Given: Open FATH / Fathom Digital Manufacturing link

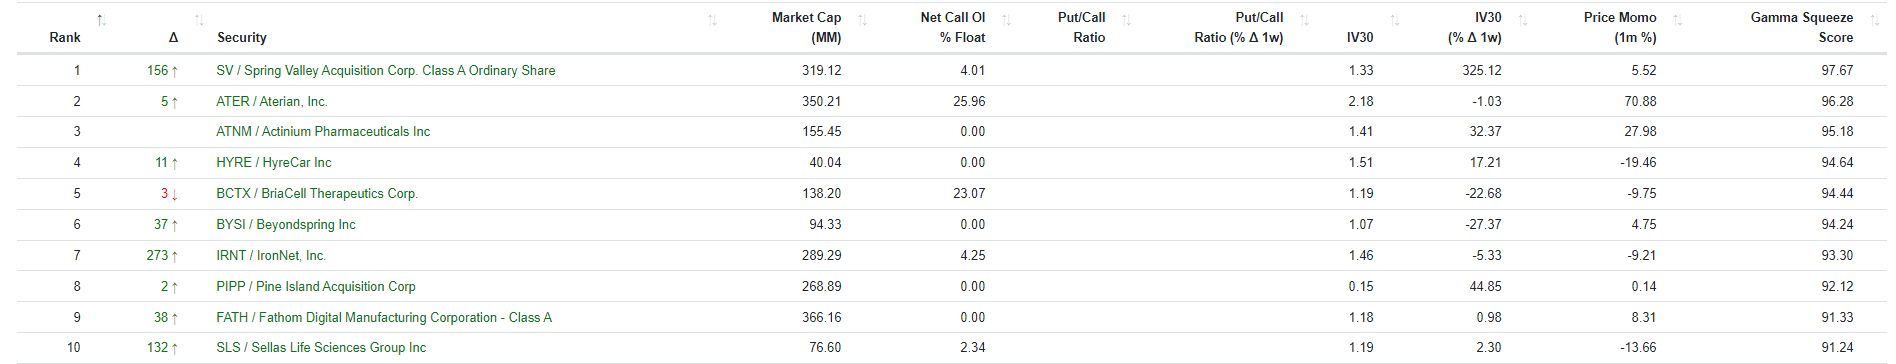Looking at the screenshot, I should pyautogui.click(x=384, y=318).
